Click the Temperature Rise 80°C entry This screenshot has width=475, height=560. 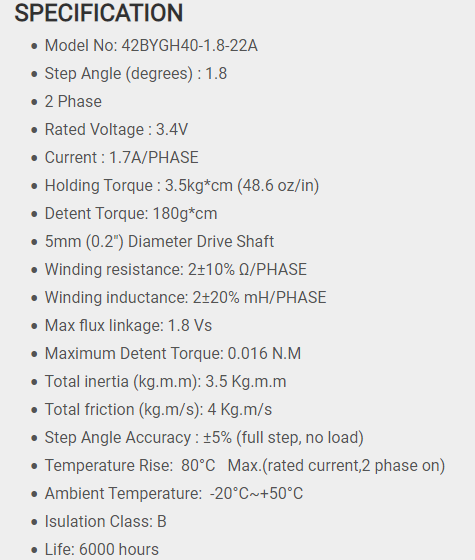[245, 466]
